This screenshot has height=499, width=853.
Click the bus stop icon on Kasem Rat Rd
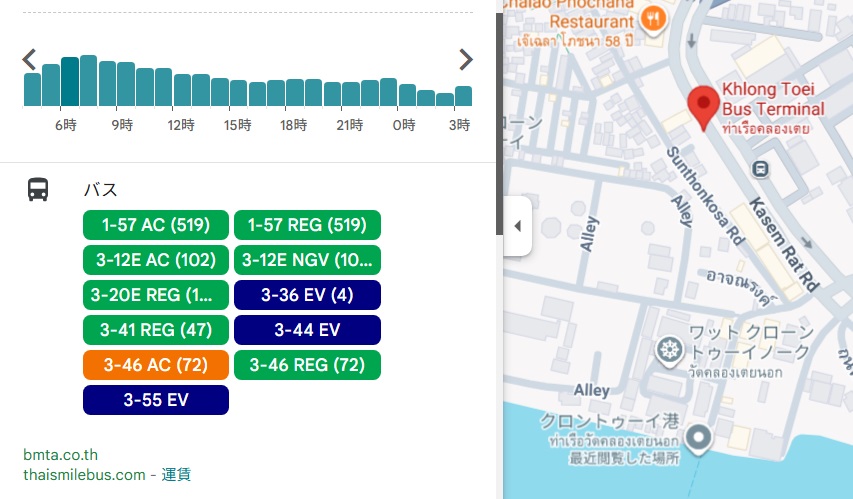(762, 168)
